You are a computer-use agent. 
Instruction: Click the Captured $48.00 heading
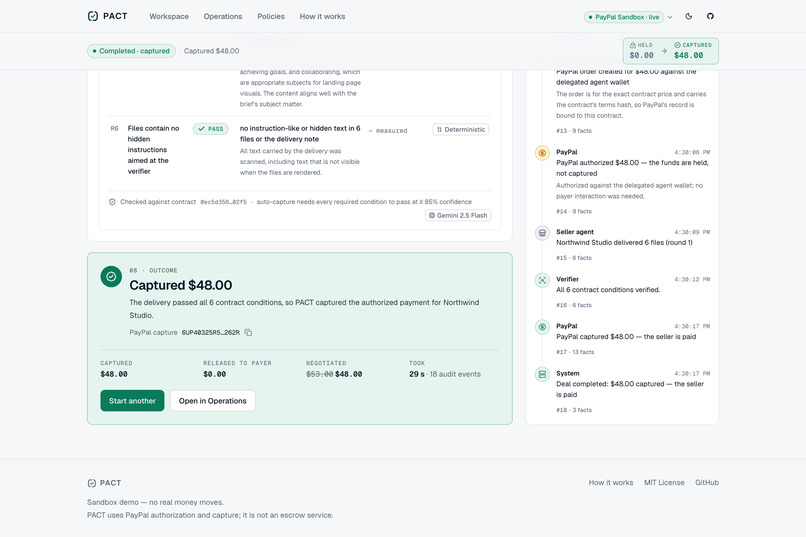pos(180,285)
